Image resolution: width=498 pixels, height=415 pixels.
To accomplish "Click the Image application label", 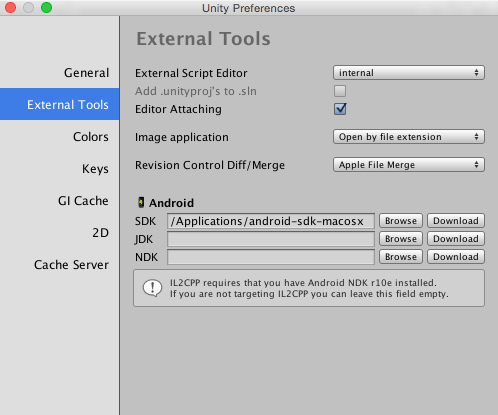I will (182, 137).
